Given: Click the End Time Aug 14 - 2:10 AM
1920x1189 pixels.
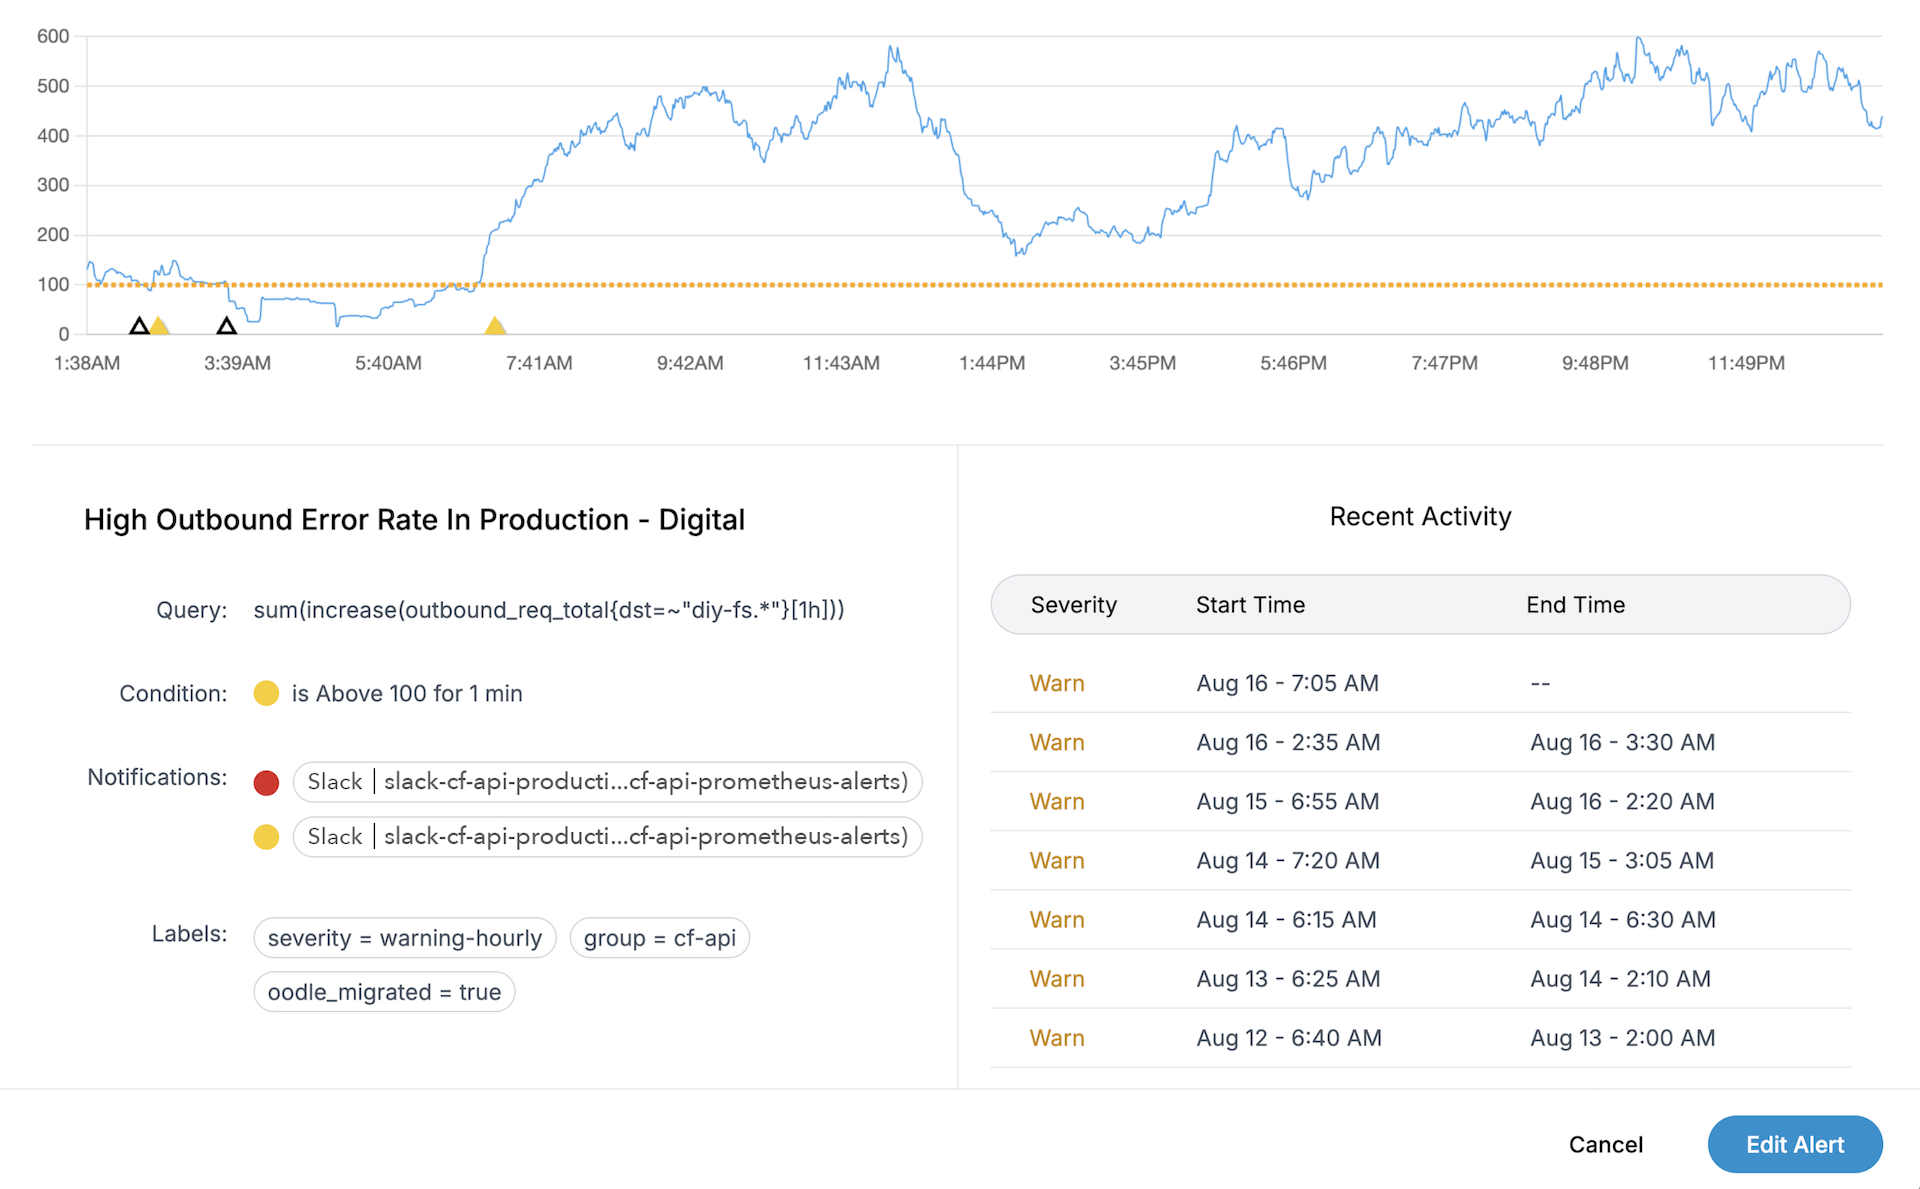Looking at the screenshot, I should coord(1620,978).
